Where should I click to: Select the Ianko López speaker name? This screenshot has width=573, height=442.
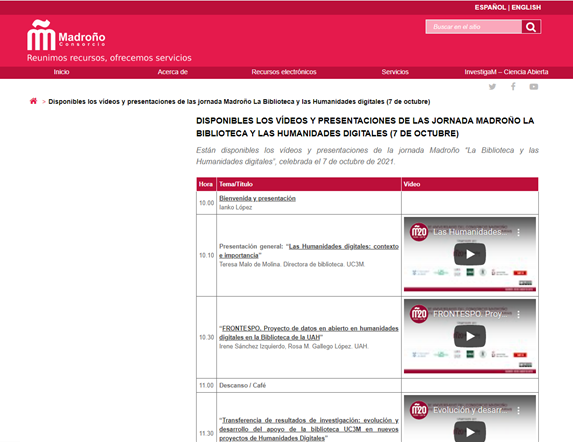[235, 207]
